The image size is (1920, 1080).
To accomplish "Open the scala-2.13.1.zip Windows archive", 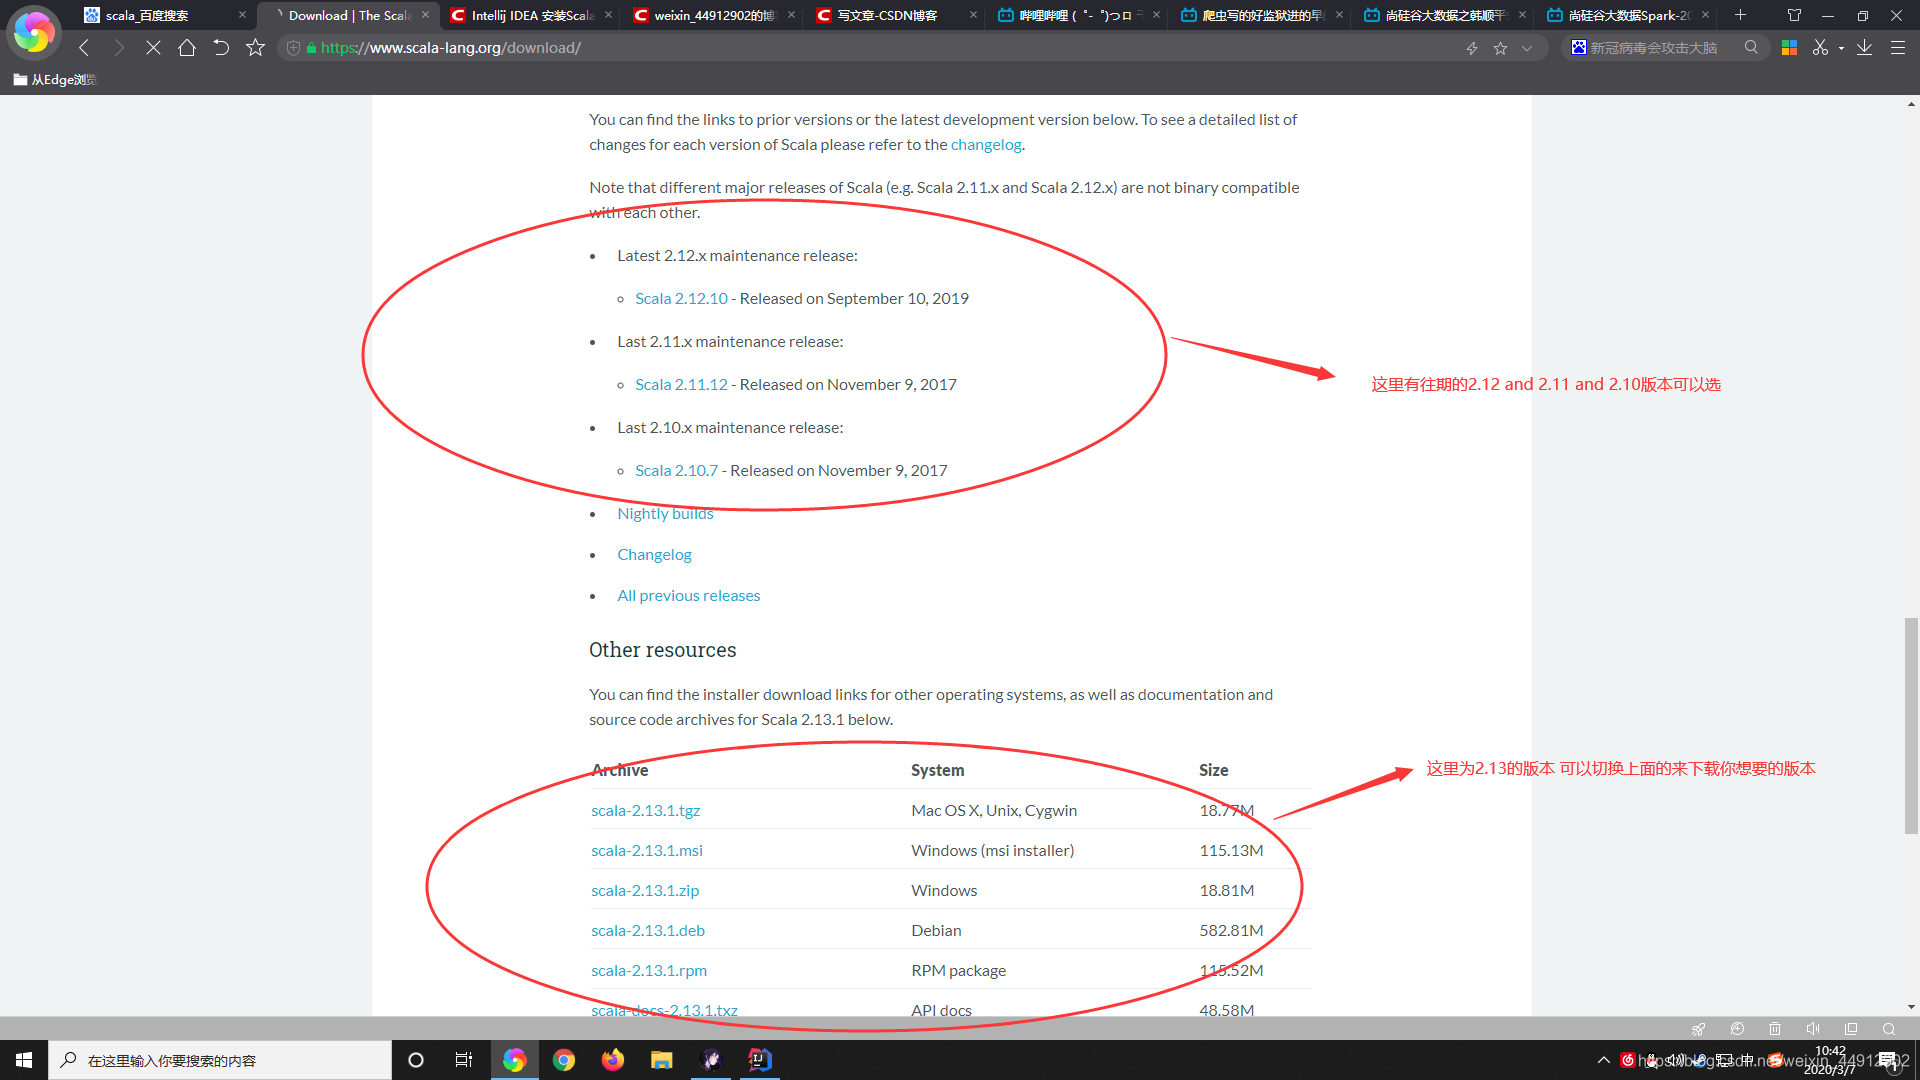I will (x=645, y=889).
